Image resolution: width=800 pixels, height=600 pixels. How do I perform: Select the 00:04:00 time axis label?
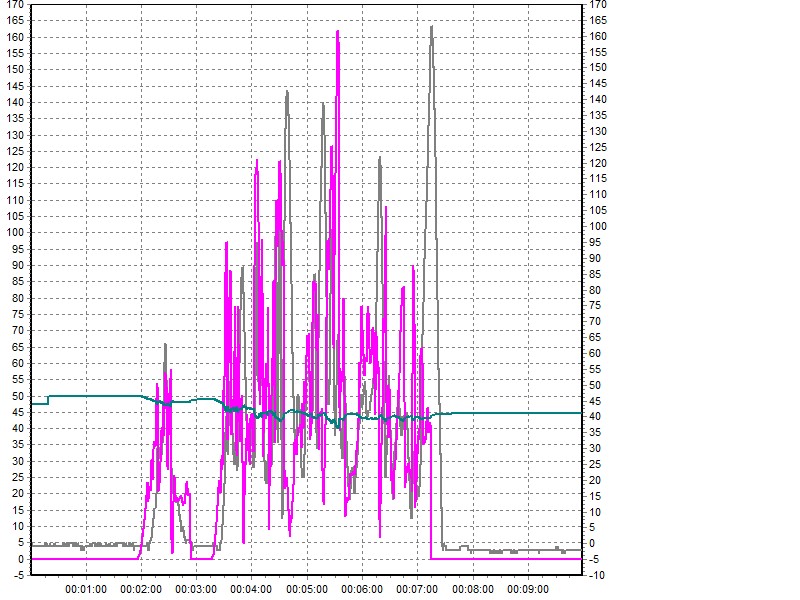click(x=251, y=590)
